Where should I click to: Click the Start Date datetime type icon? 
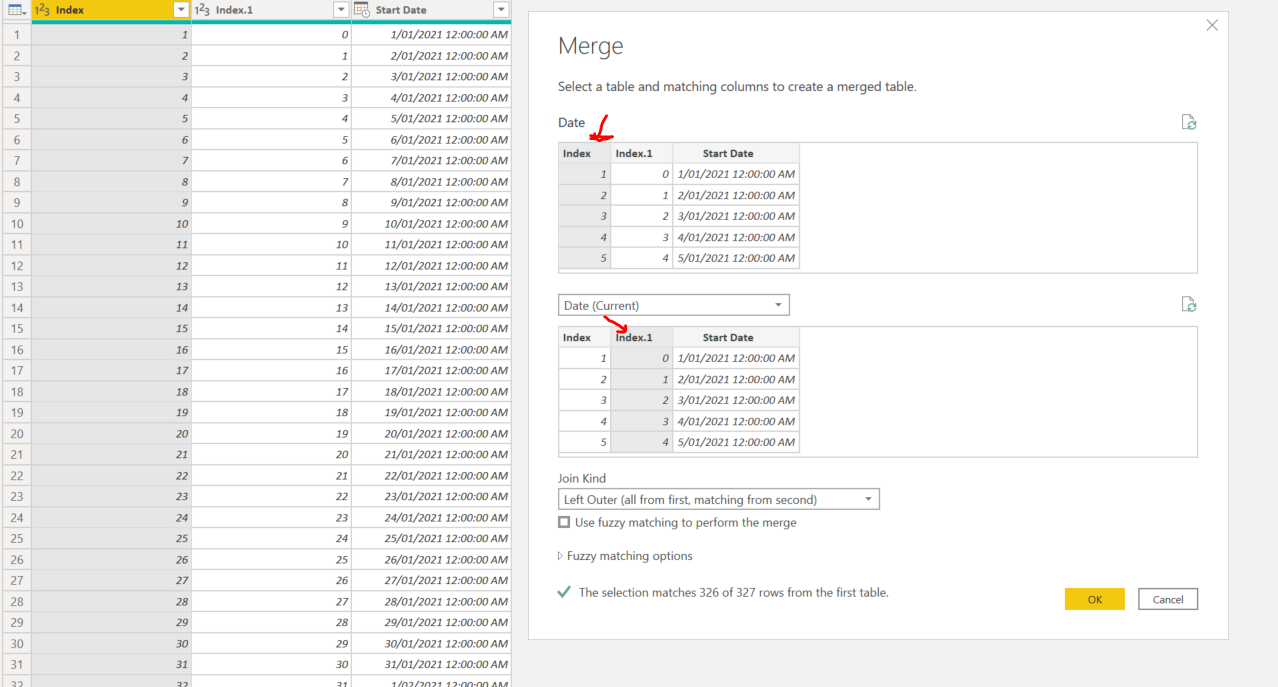point(361,10)
